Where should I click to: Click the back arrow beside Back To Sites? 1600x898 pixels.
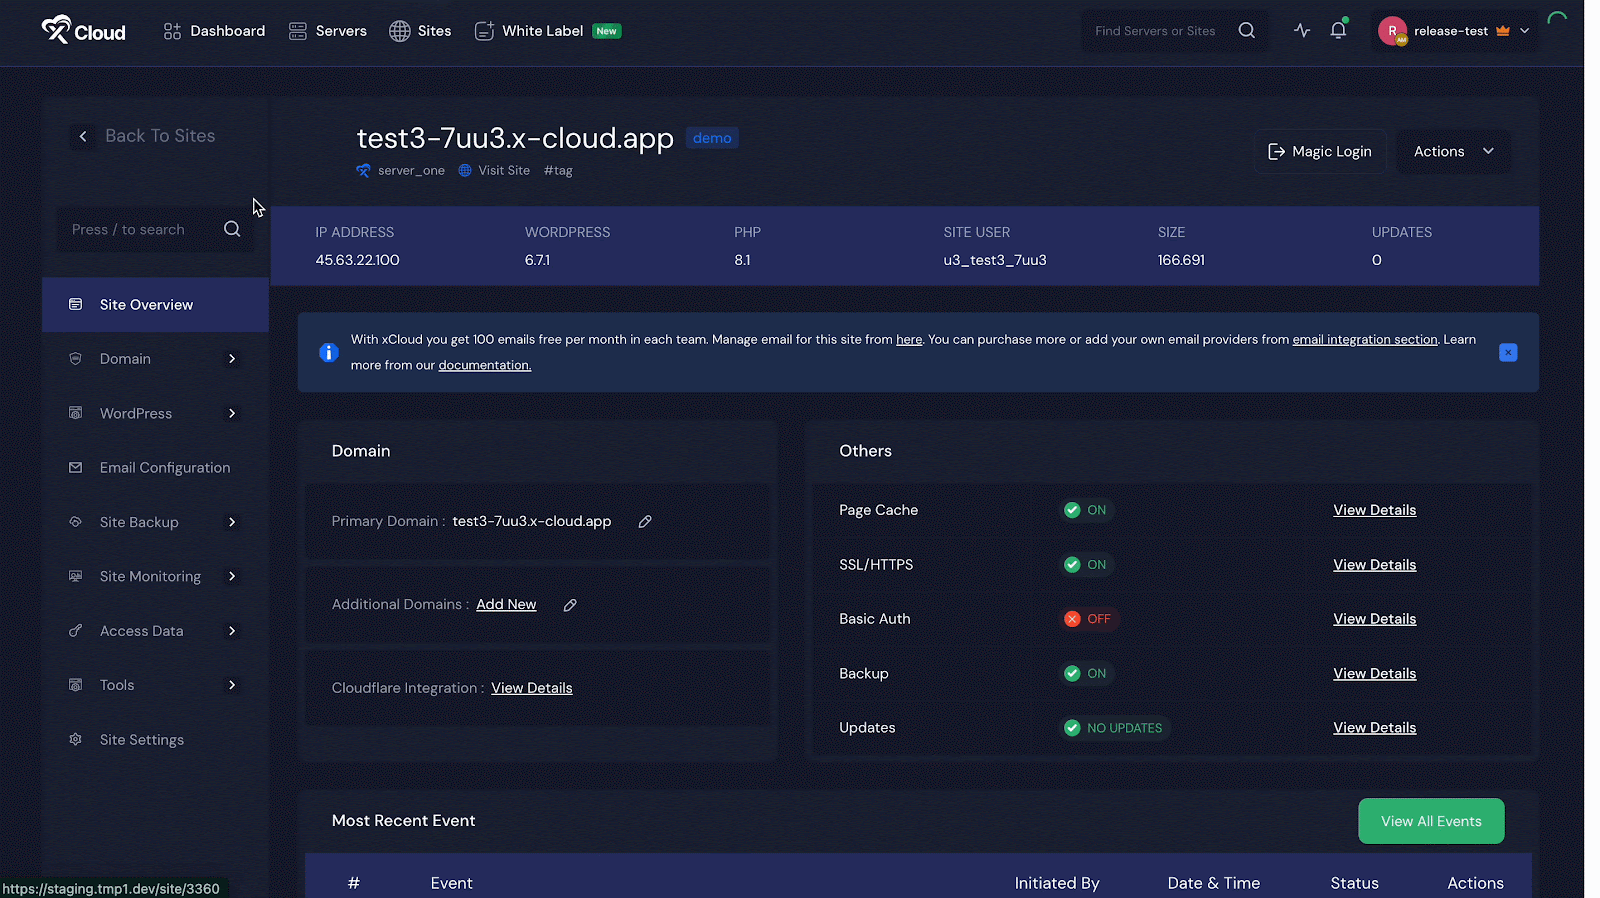pyautogui.click(x=83, y=136)
